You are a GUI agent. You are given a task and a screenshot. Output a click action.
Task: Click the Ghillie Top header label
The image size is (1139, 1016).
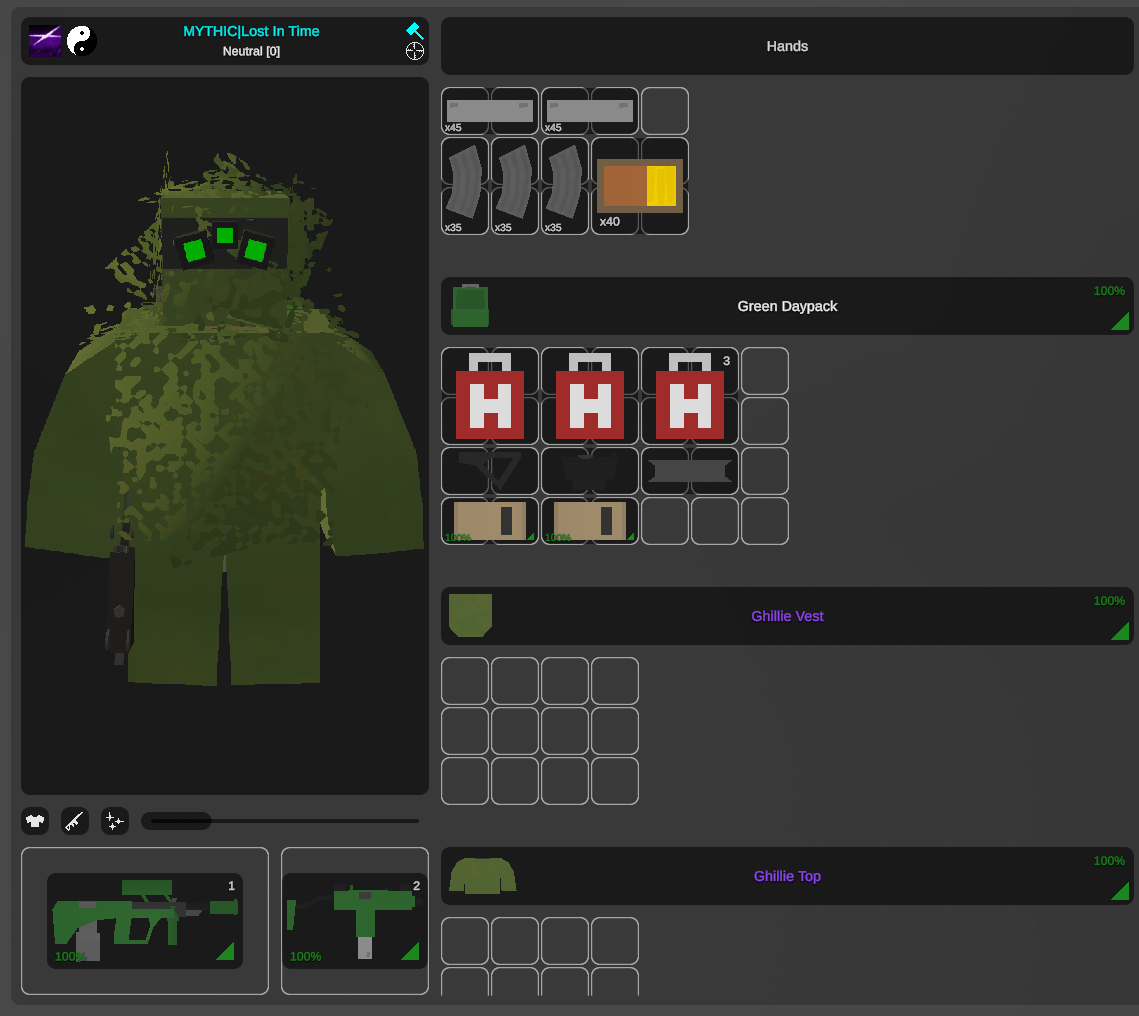(787, 877)
